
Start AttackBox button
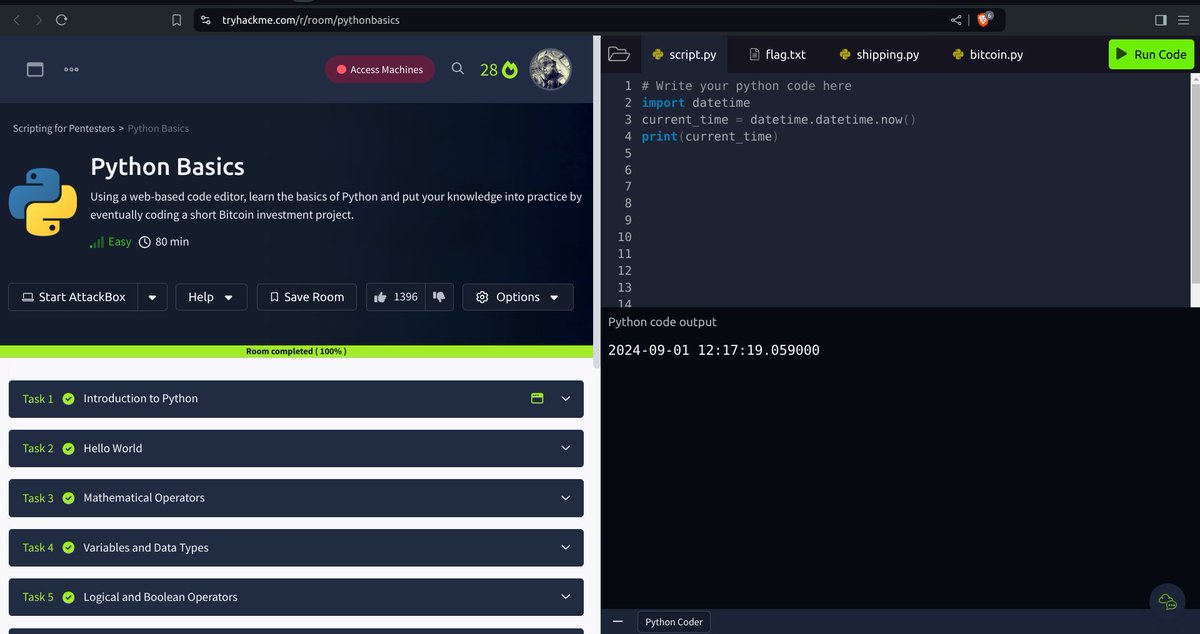click(x=73, y=297)
